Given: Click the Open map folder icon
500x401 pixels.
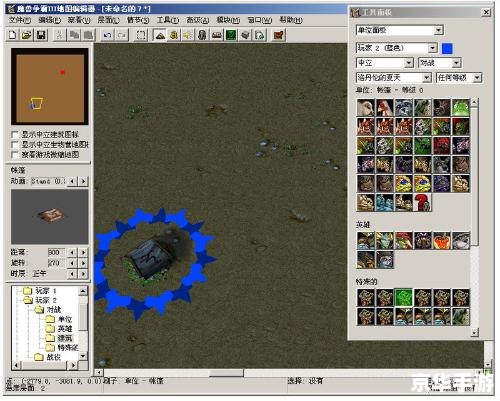Looking at the screenshot, I should 27,35.
